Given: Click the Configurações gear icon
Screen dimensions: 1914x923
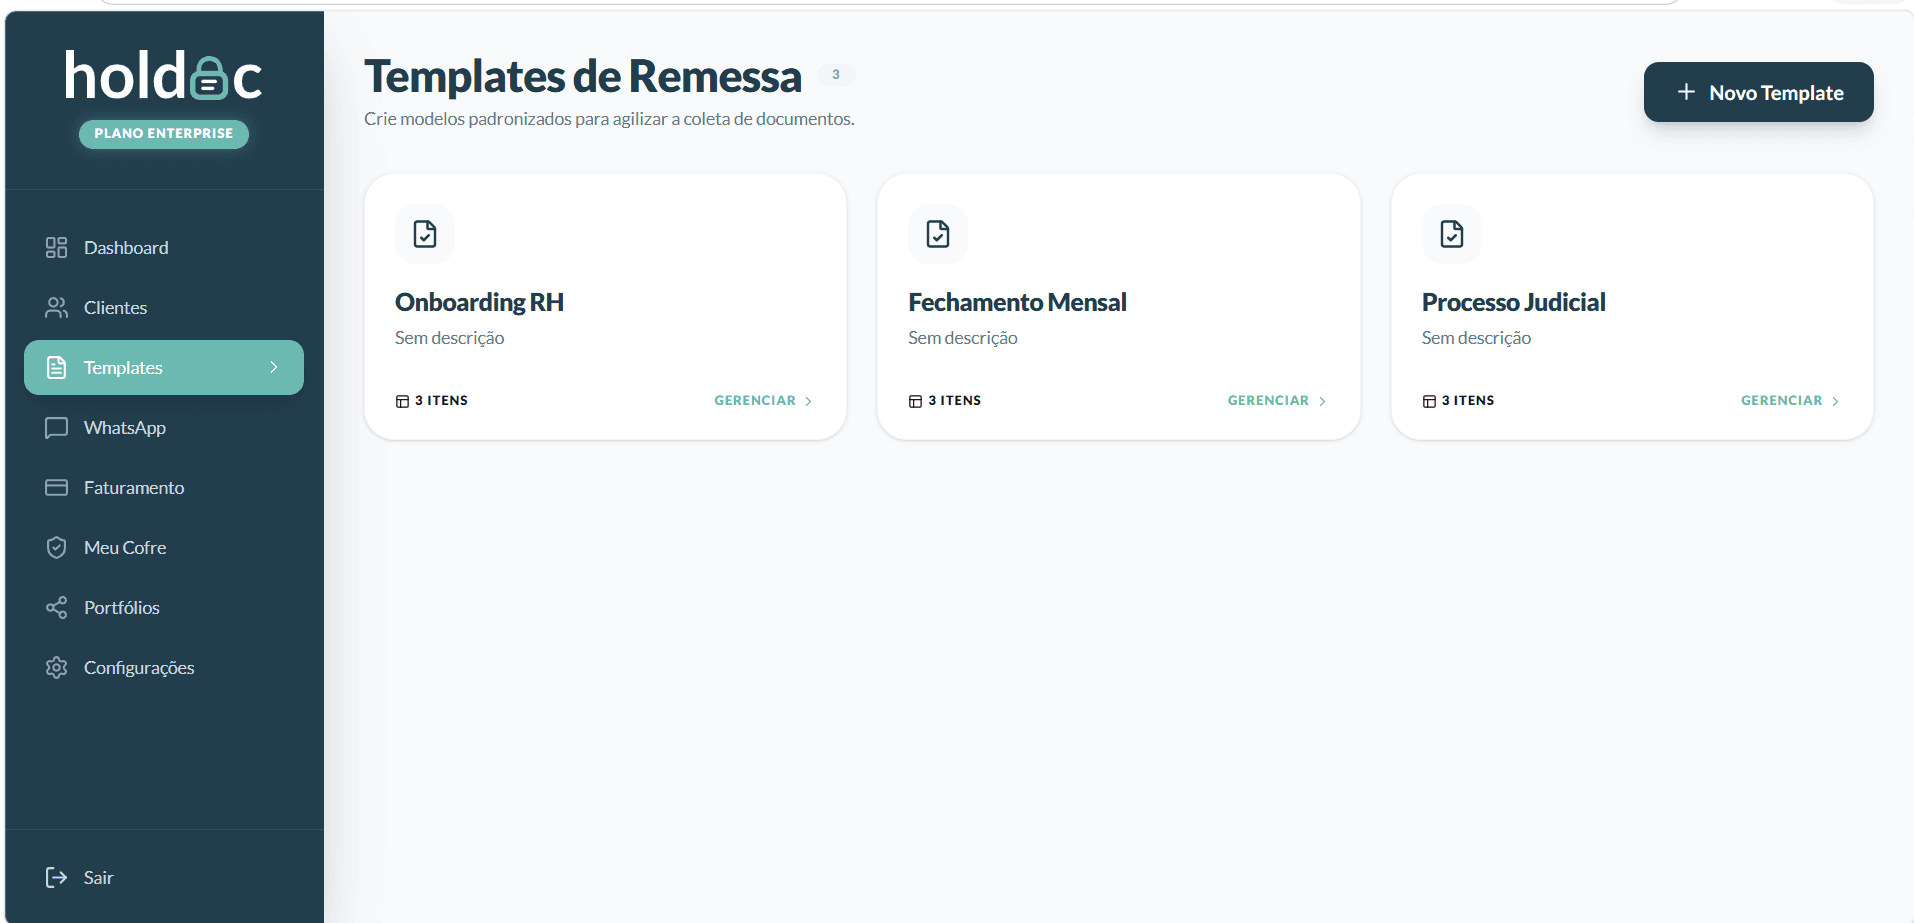Looking at the screenshot, I should [x=56, y=668].
